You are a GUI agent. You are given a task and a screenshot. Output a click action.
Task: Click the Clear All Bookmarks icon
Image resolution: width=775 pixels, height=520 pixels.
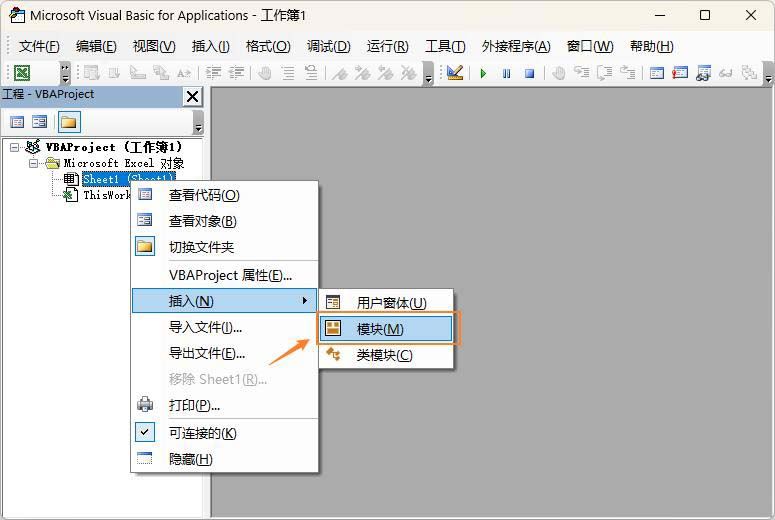click(408, 73)
